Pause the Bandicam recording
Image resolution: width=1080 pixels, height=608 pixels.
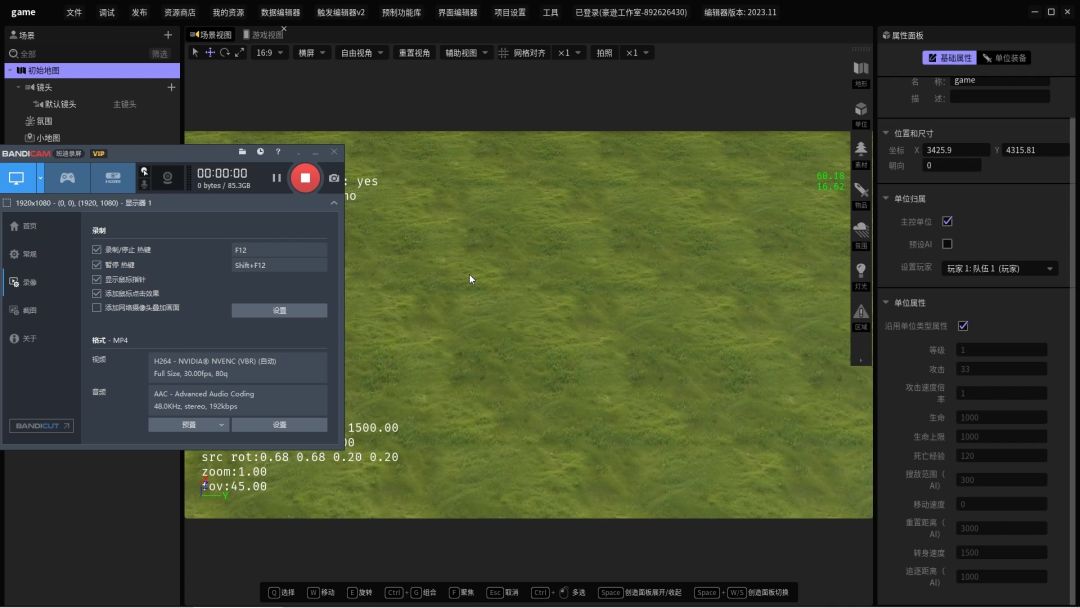click(x=277, y=178)
